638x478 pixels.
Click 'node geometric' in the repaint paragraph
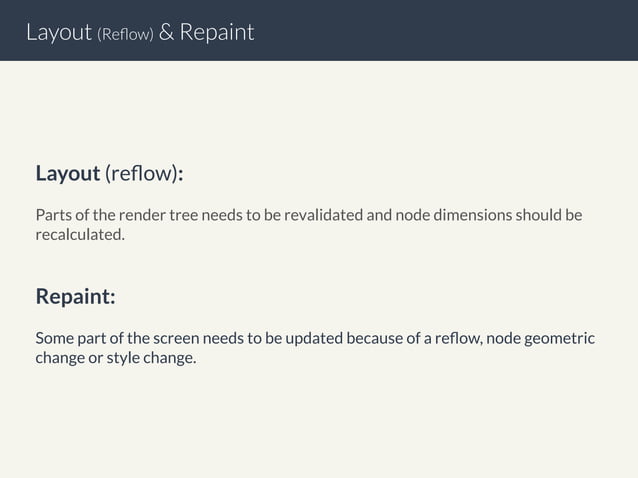tap(541, 338)
